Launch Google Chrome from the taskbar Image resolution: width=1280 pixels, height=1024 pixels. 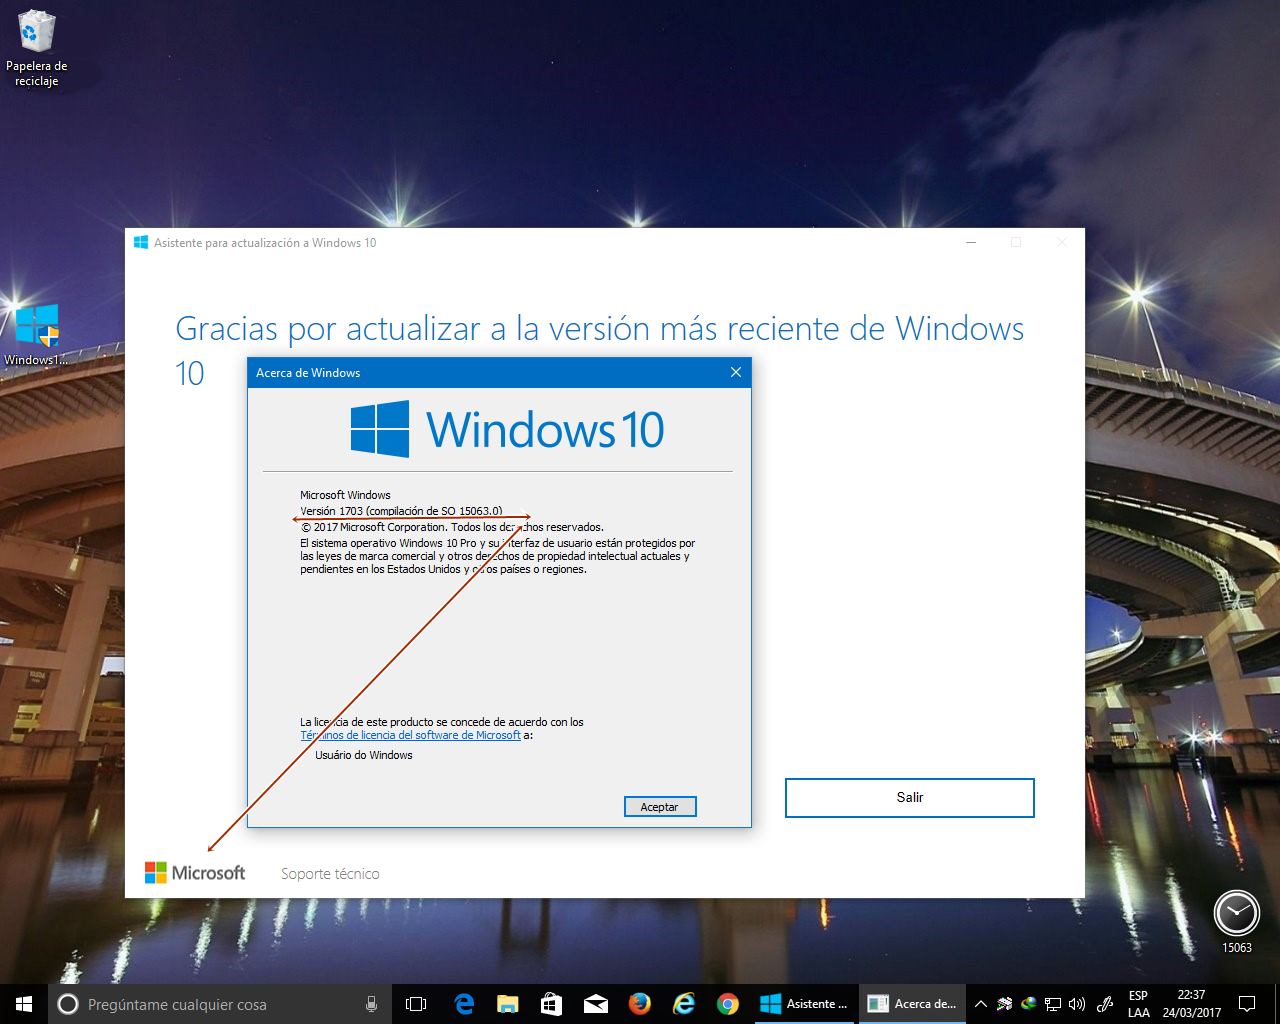point(728,1004)
